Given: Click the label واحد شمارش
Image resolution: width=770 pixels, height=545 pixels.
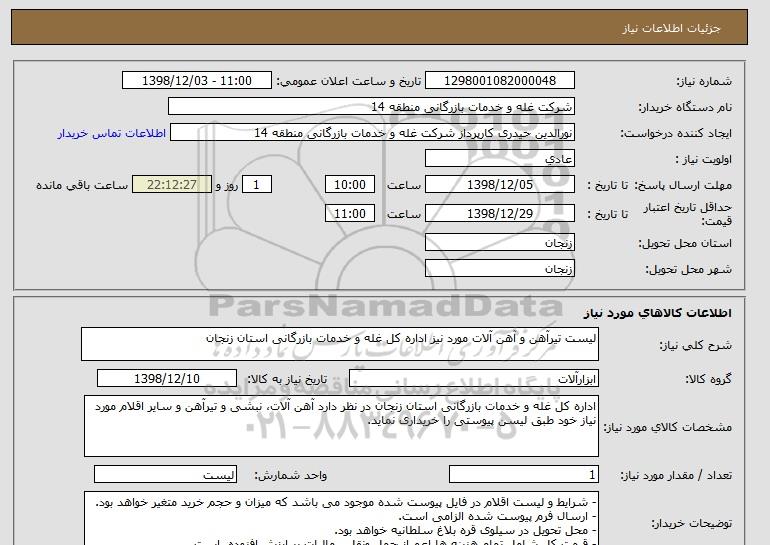Looking at the screenshot, I should pyautogui.click(x=290, y=475).
